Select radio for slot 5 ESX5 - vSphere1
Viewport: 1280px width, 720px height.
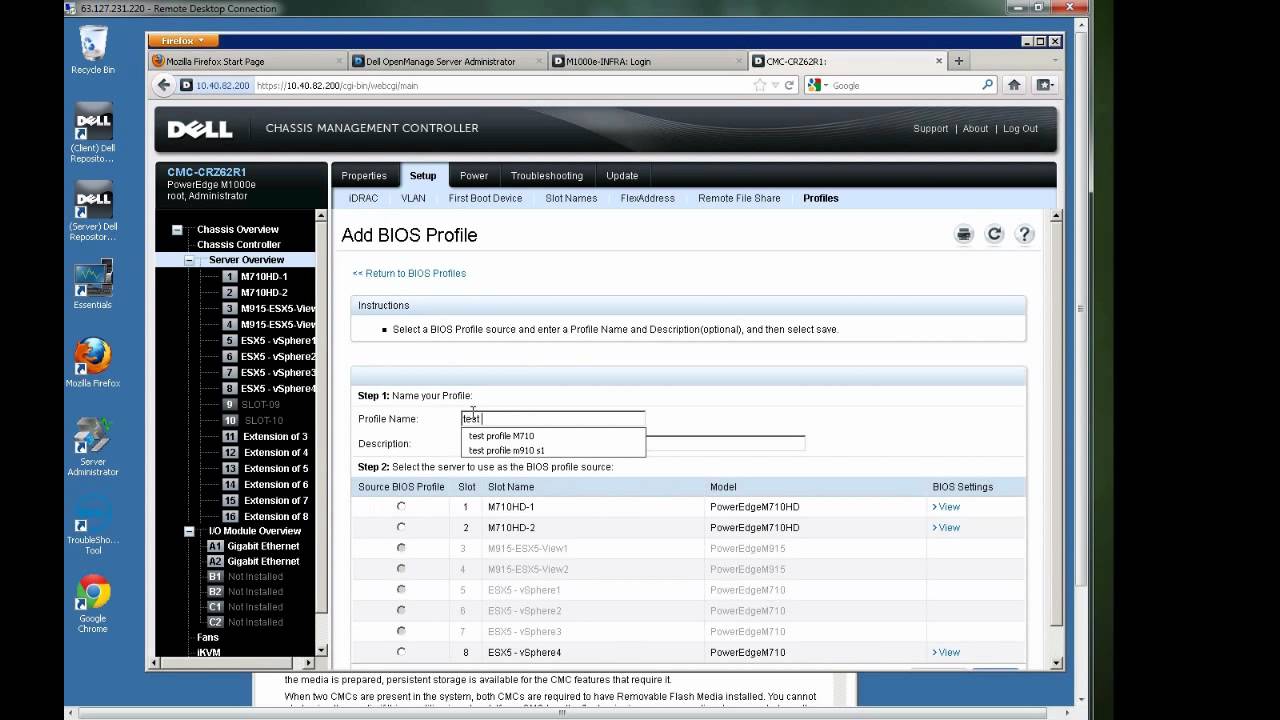401,590
